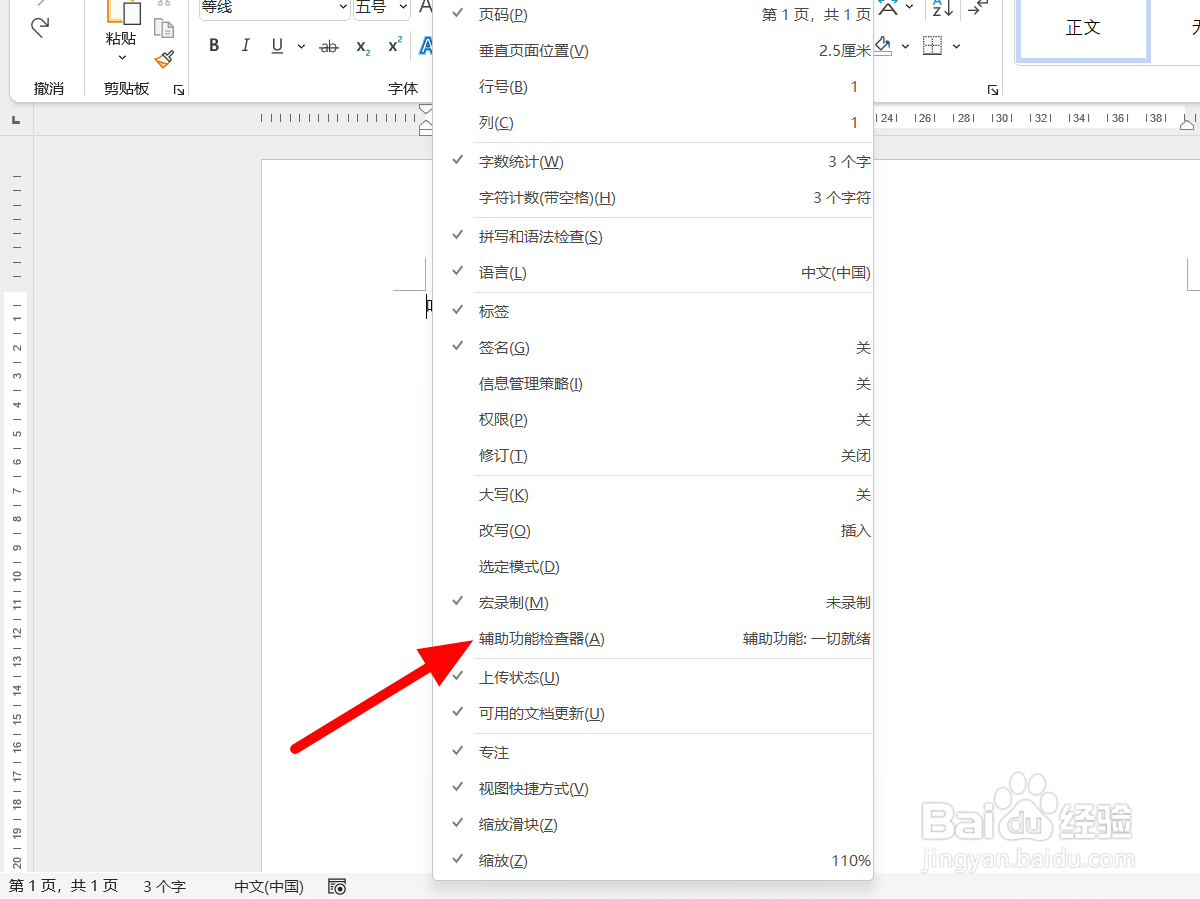Viewport: 1200px width, 900px height.
Task: Enable 字符计数(带空格)(H) option
Action: (653, 198)
